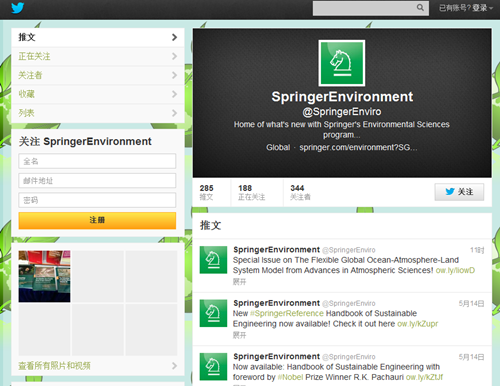This screenshot has width=500, height=386.
Task: Open the book display photo thumbnail
Action: point(44,276)
